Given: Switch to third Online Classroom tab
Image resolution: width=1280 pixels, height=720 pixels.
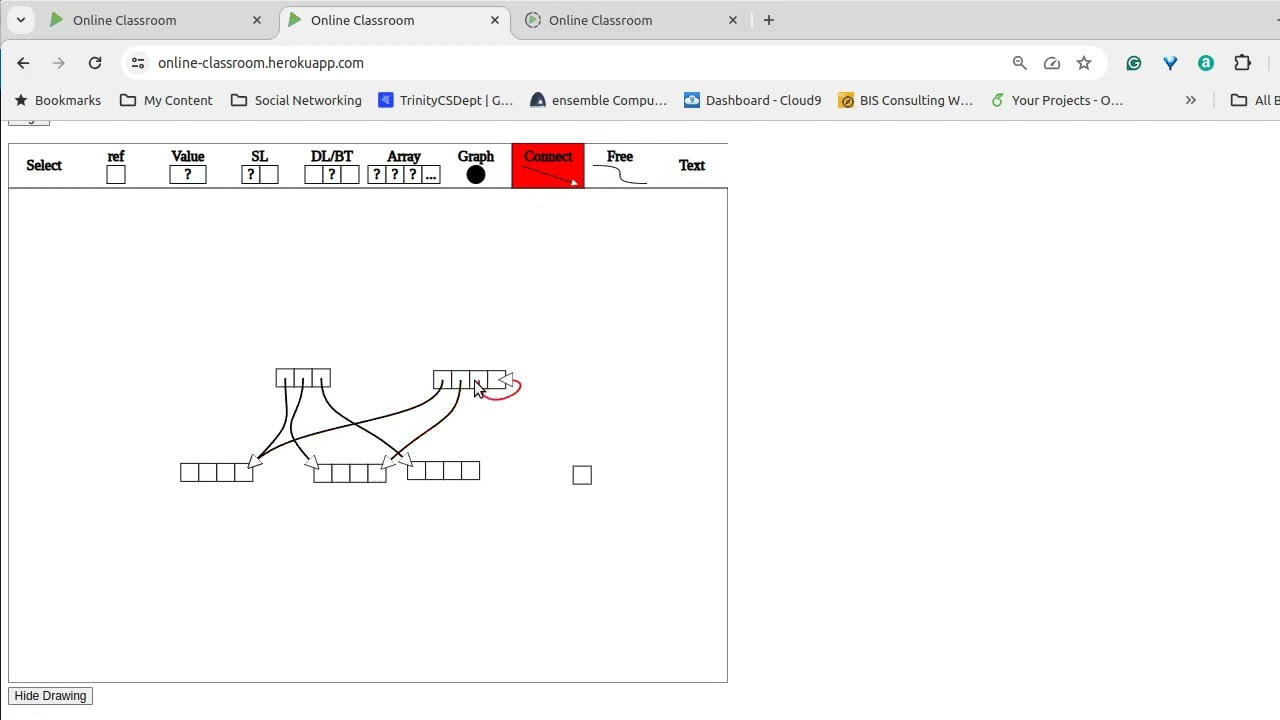Looking at the screenshot, I should 630,20.
